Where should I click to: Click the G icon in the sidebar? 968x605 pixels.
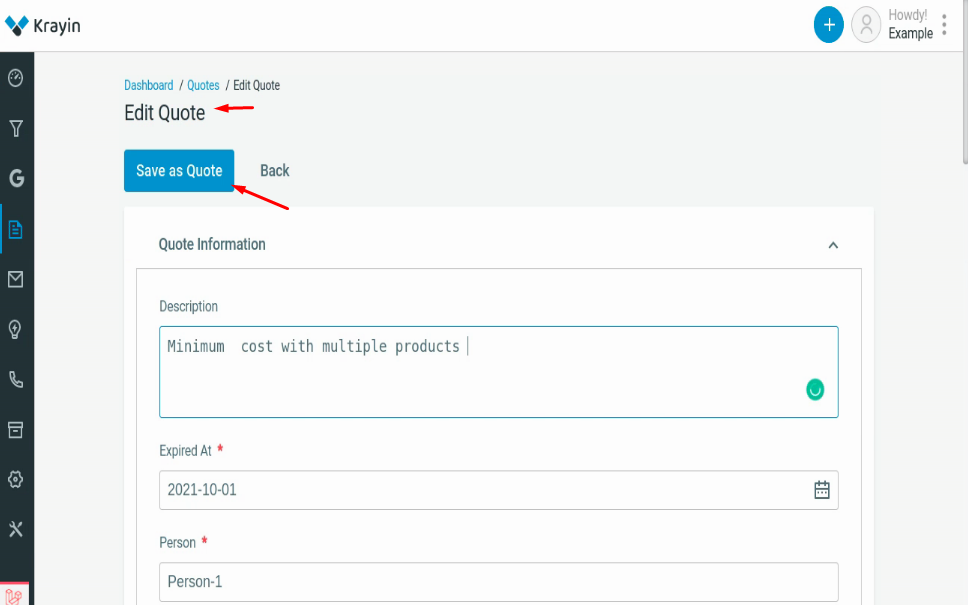(16, 177)
